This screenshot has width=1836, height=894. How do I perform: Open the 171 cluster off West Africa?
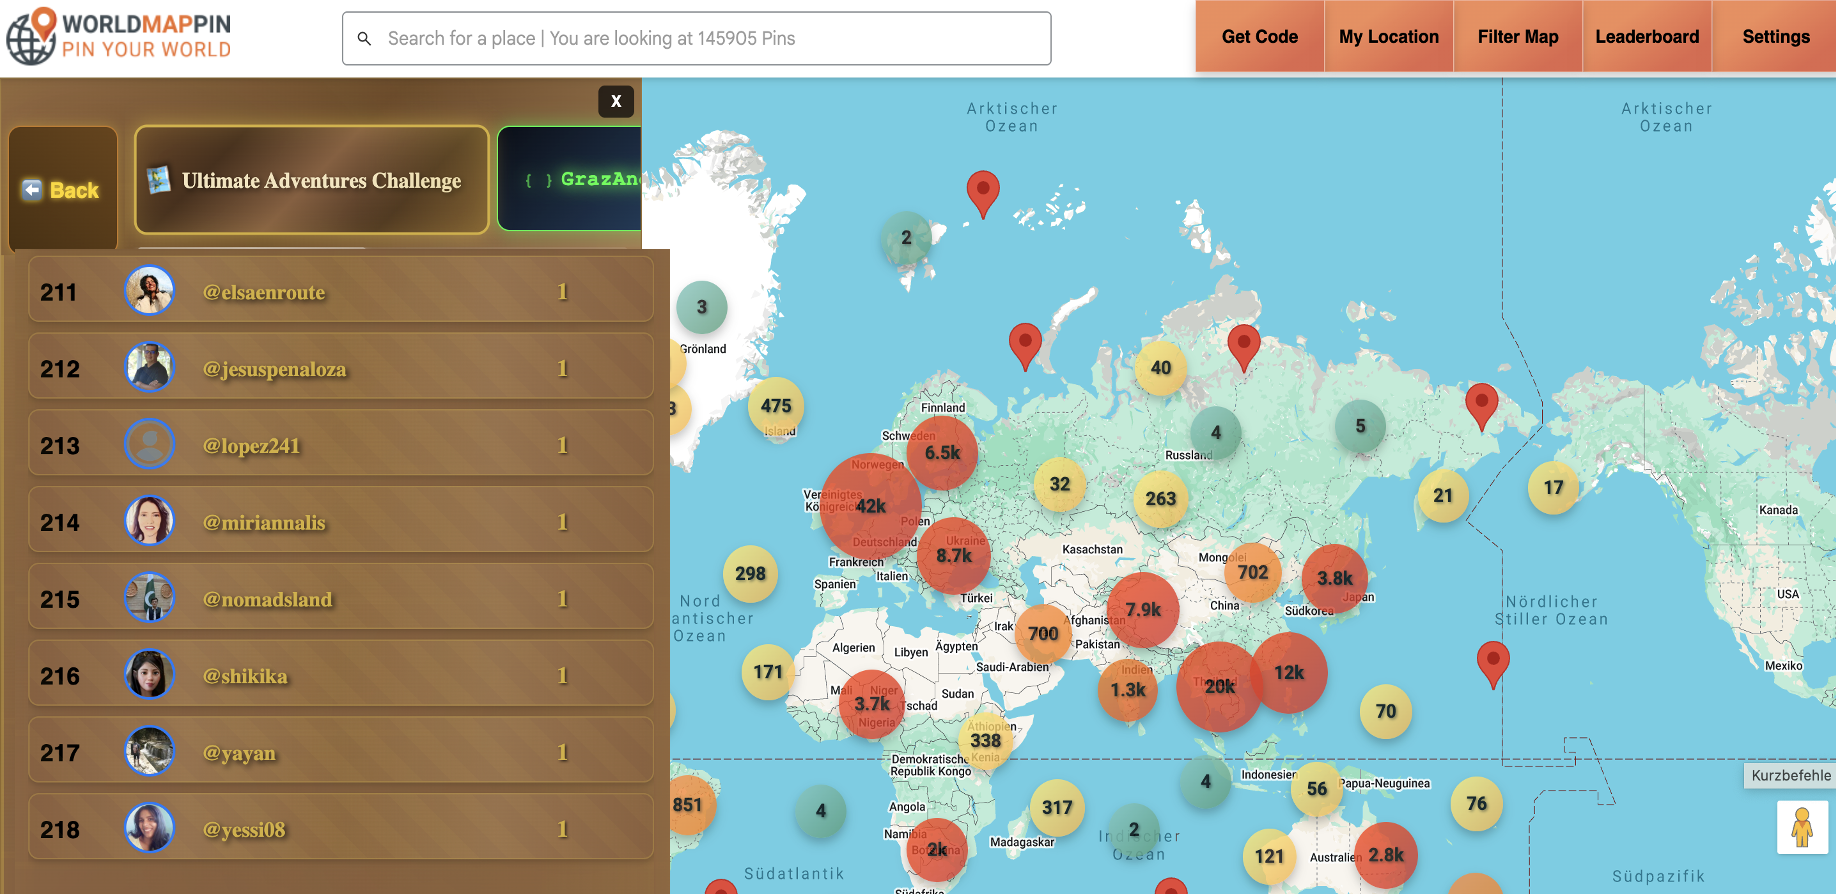click(768, 672)
